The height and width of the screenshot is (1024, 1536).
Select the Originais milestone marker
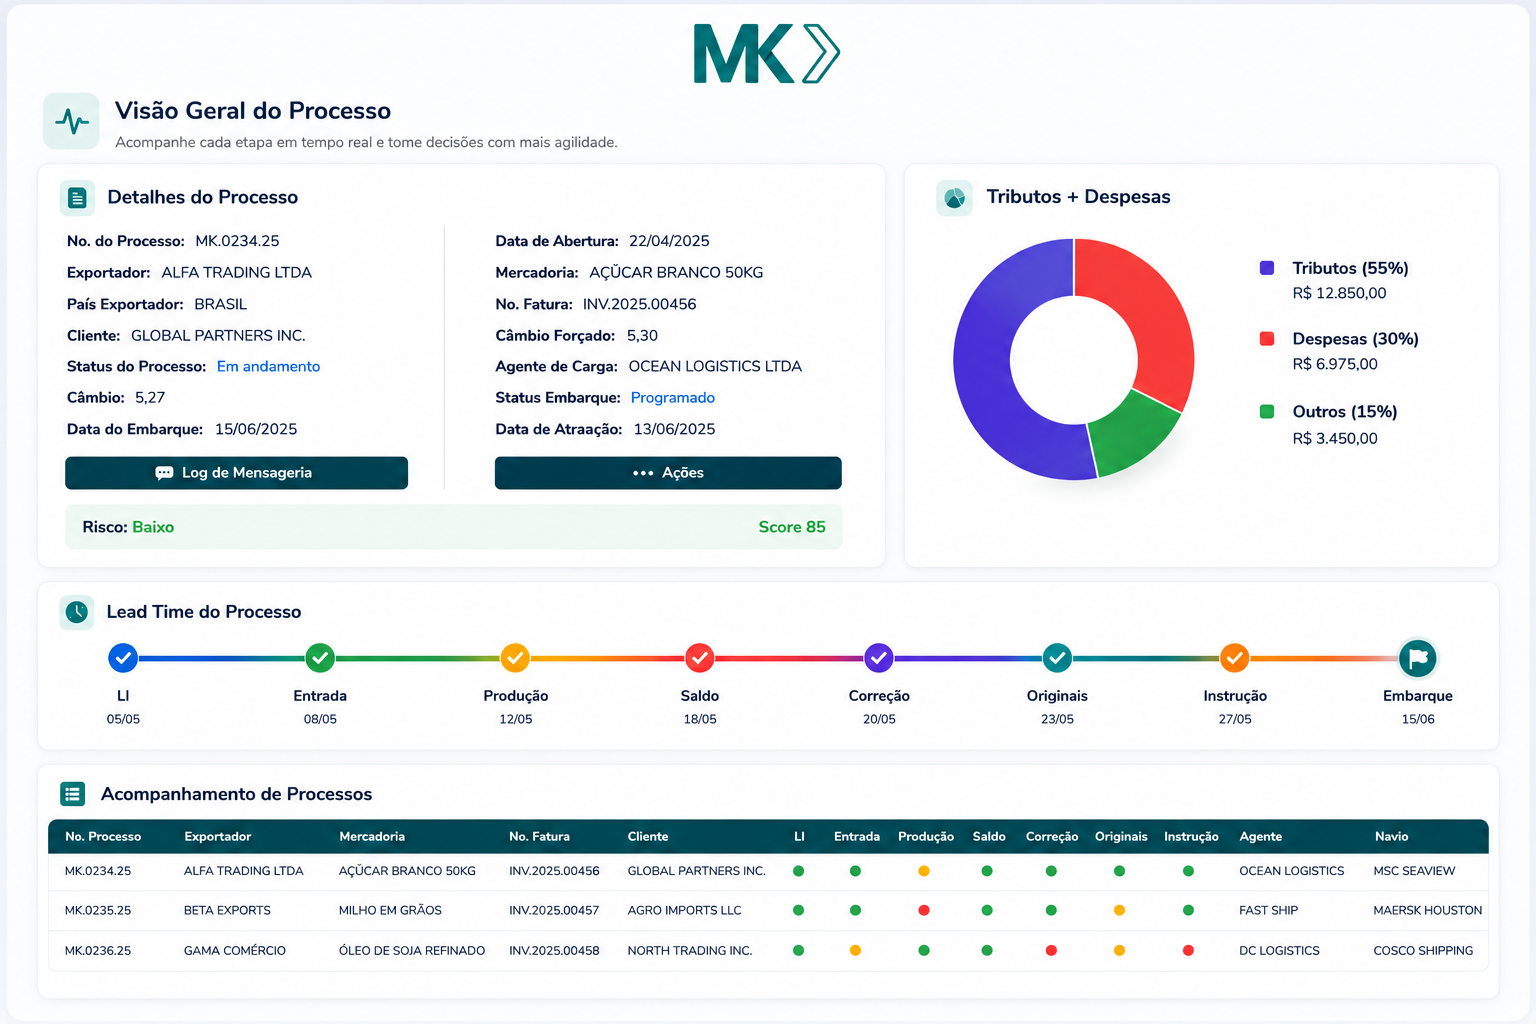pyautogui.click(x=1057, y=658)
